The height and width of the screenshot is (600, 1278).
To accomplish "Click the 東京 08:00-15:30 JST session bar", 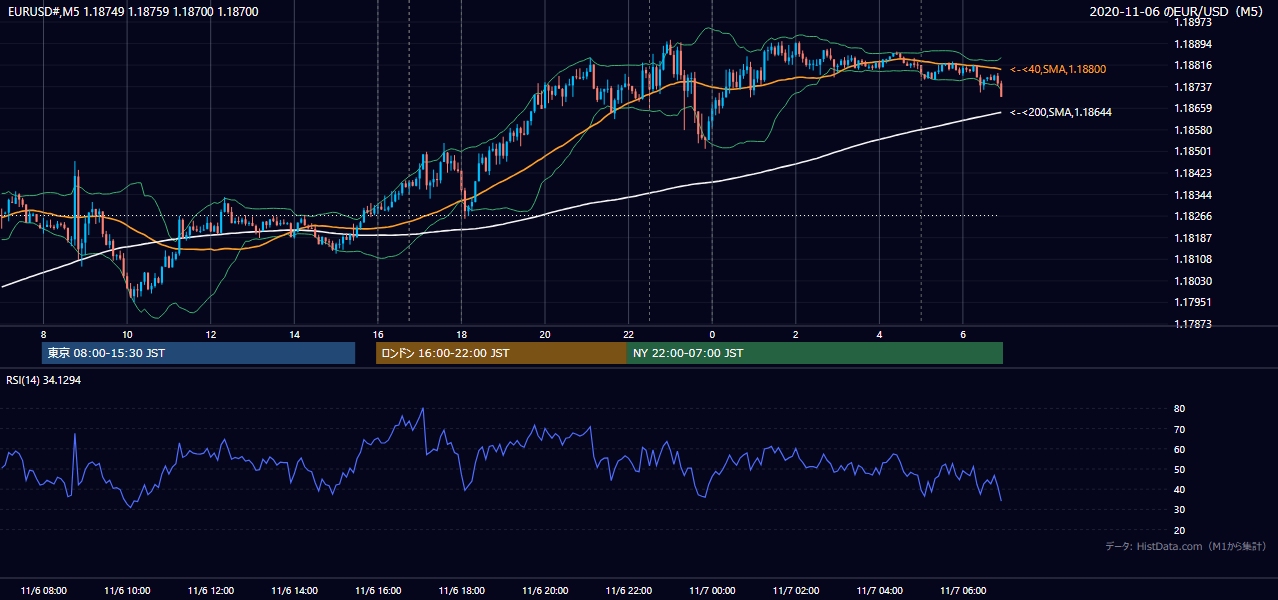I will tap(198, 353).
